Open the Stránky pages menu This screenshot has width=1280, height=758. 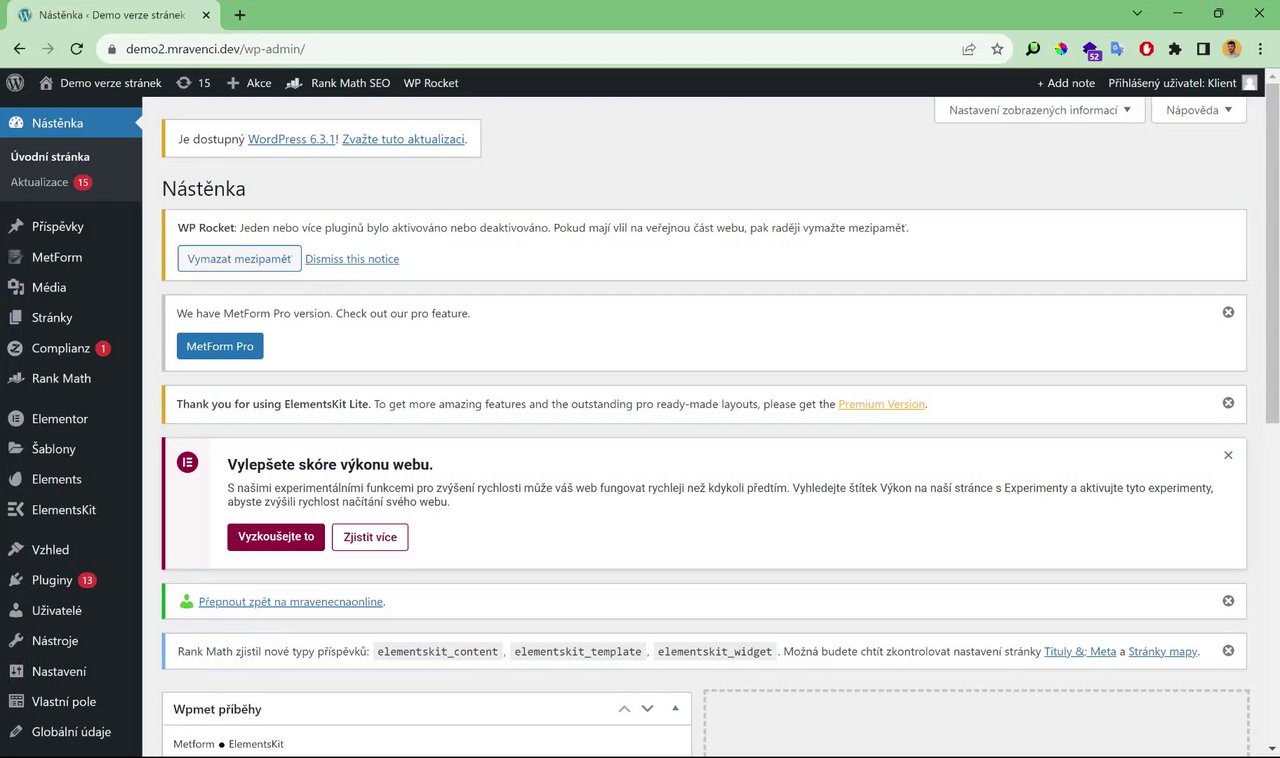tap(71, 318)
